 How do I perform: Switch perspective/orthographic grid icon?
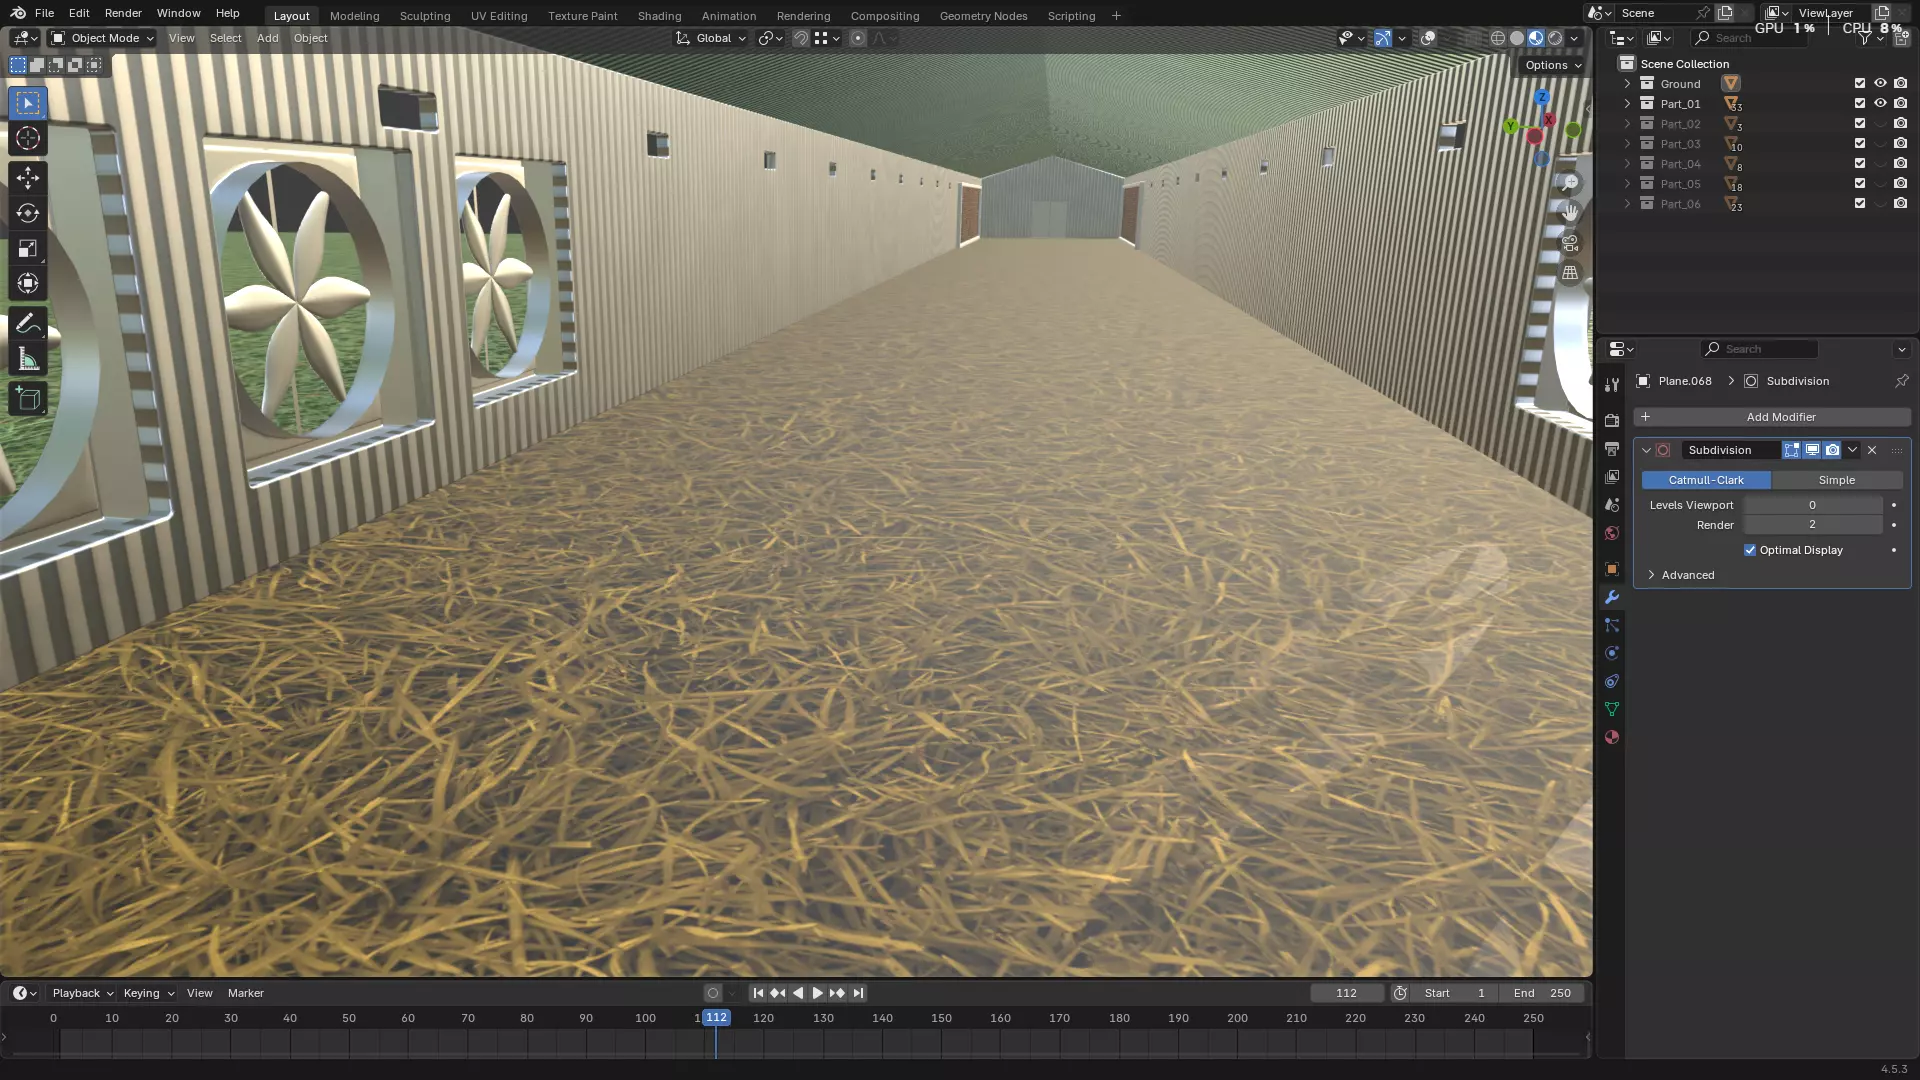pyautogui.click(x=1570, y=272)
